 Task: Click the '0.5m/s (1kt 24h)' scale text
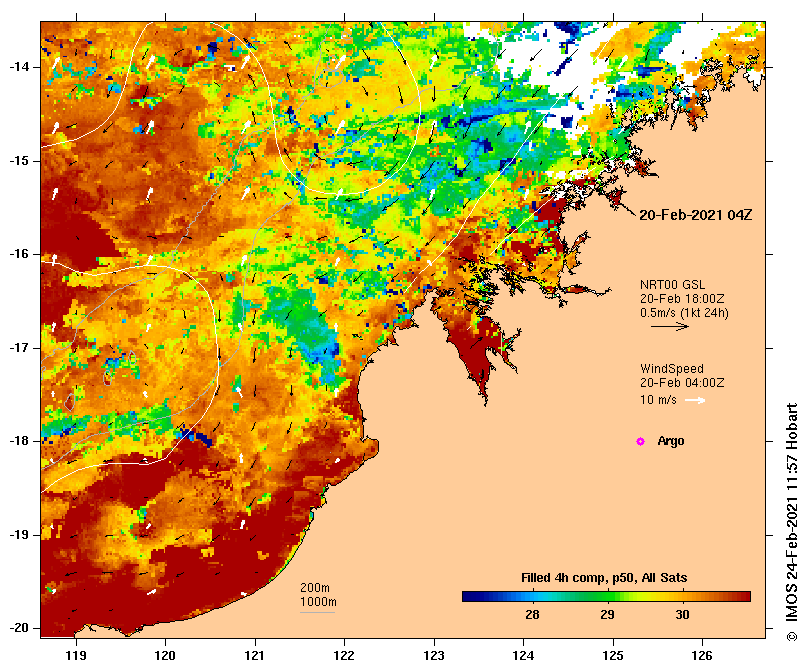[684, 313]
